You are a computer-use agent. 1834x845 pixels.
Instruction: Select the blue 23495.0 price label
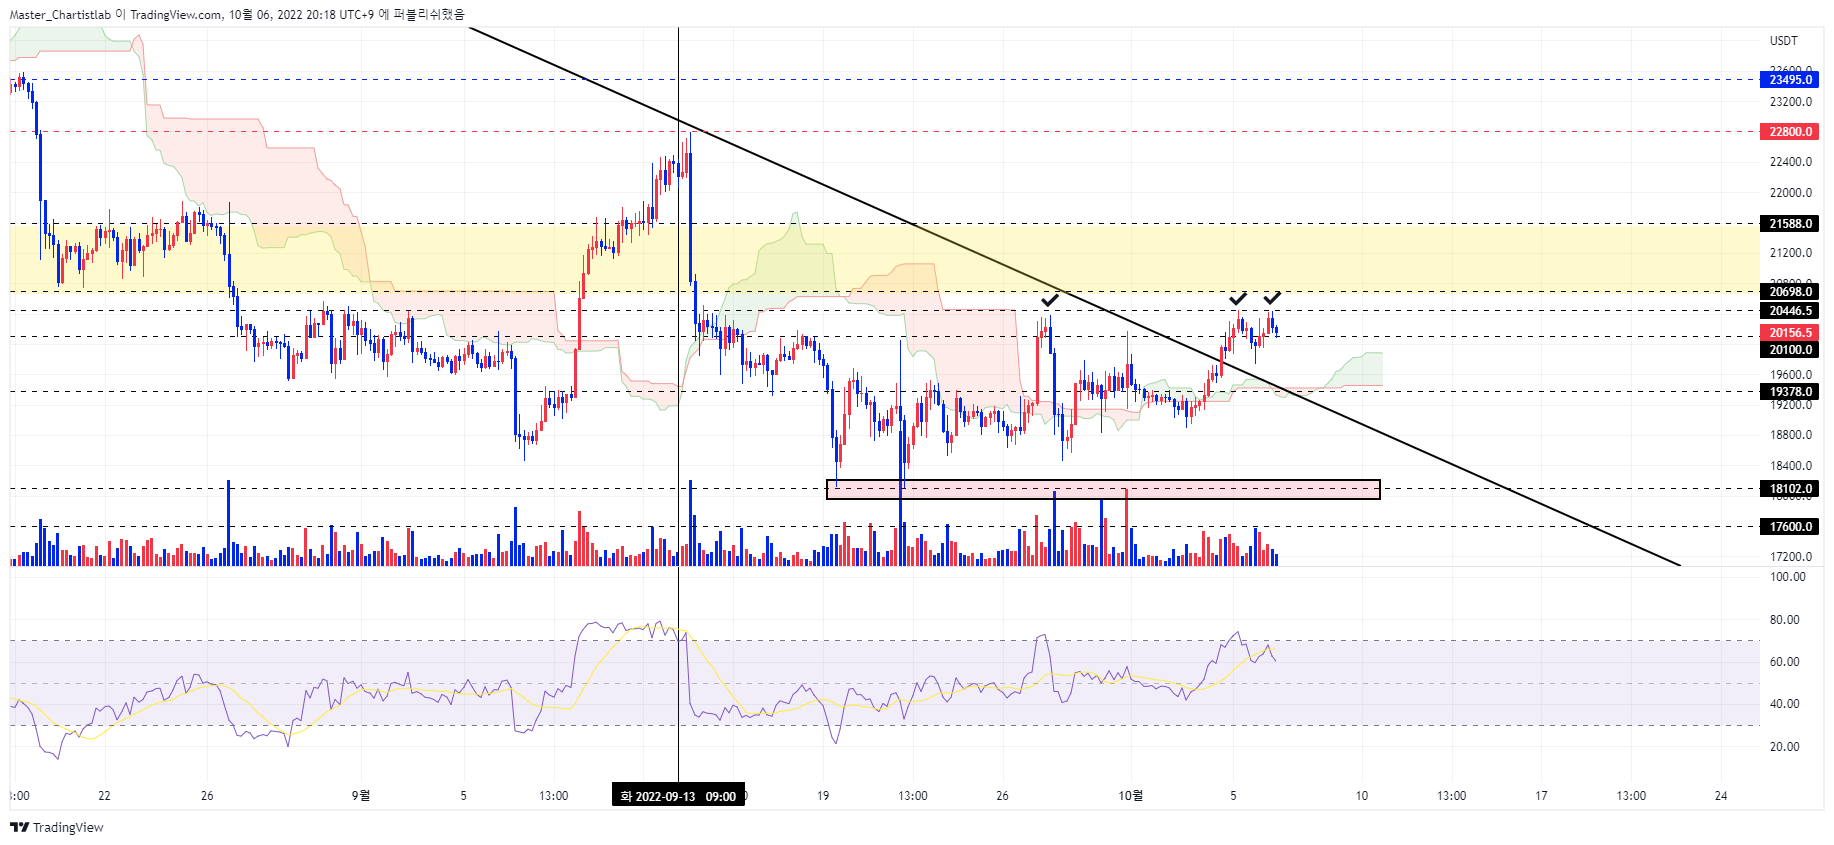pyautogui.click(x=1789, y=80)
